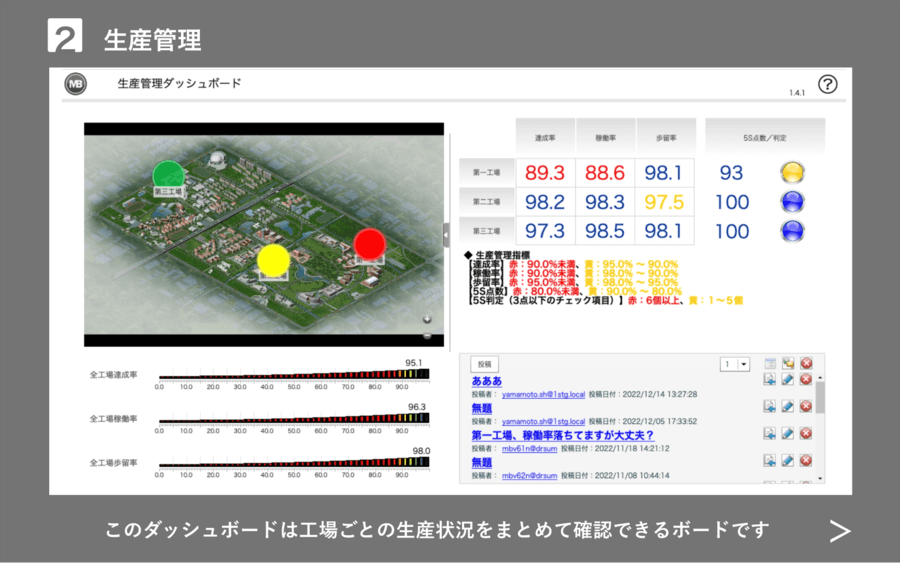Viewport: 900px width, 563px height.
Task: Click edit pencil icon for あああ post
Action: pos(788,379)
